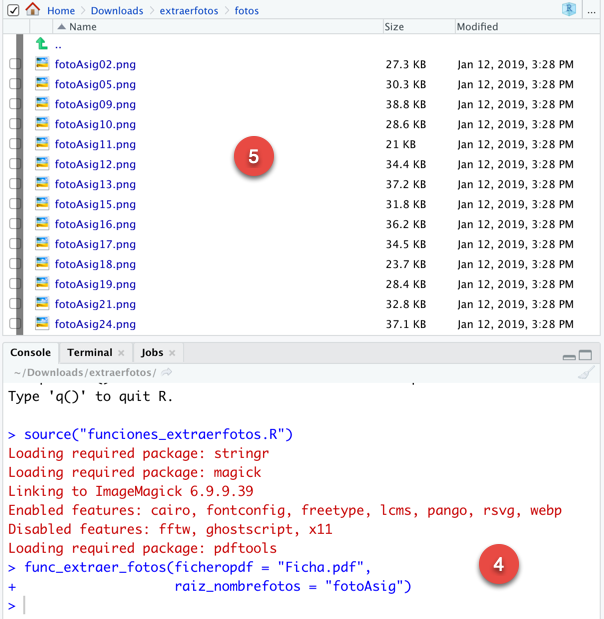Open file fotoAsig16.png

[95, 224]
